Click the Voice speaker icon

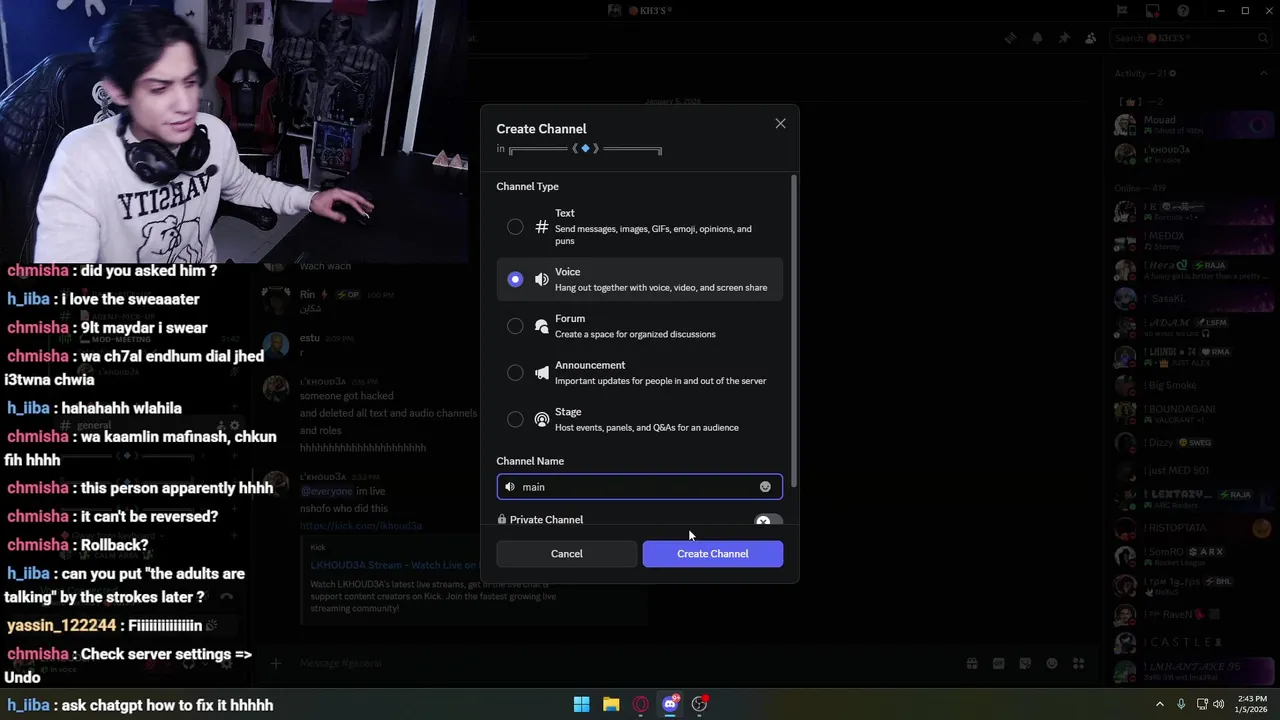542,279
